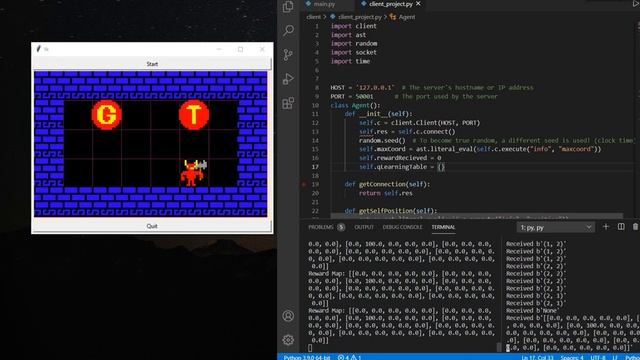Click the tk feather icon in title bar

pyautogui.click(x=39, y=49)
